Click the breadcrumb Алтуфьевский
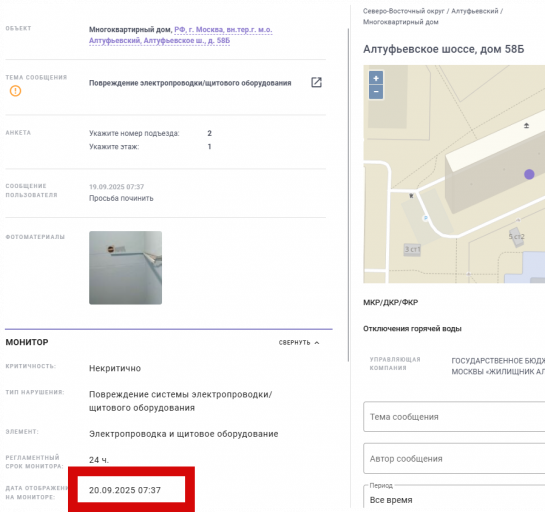Viewport: 545px width, 512px height. point(475,11)
